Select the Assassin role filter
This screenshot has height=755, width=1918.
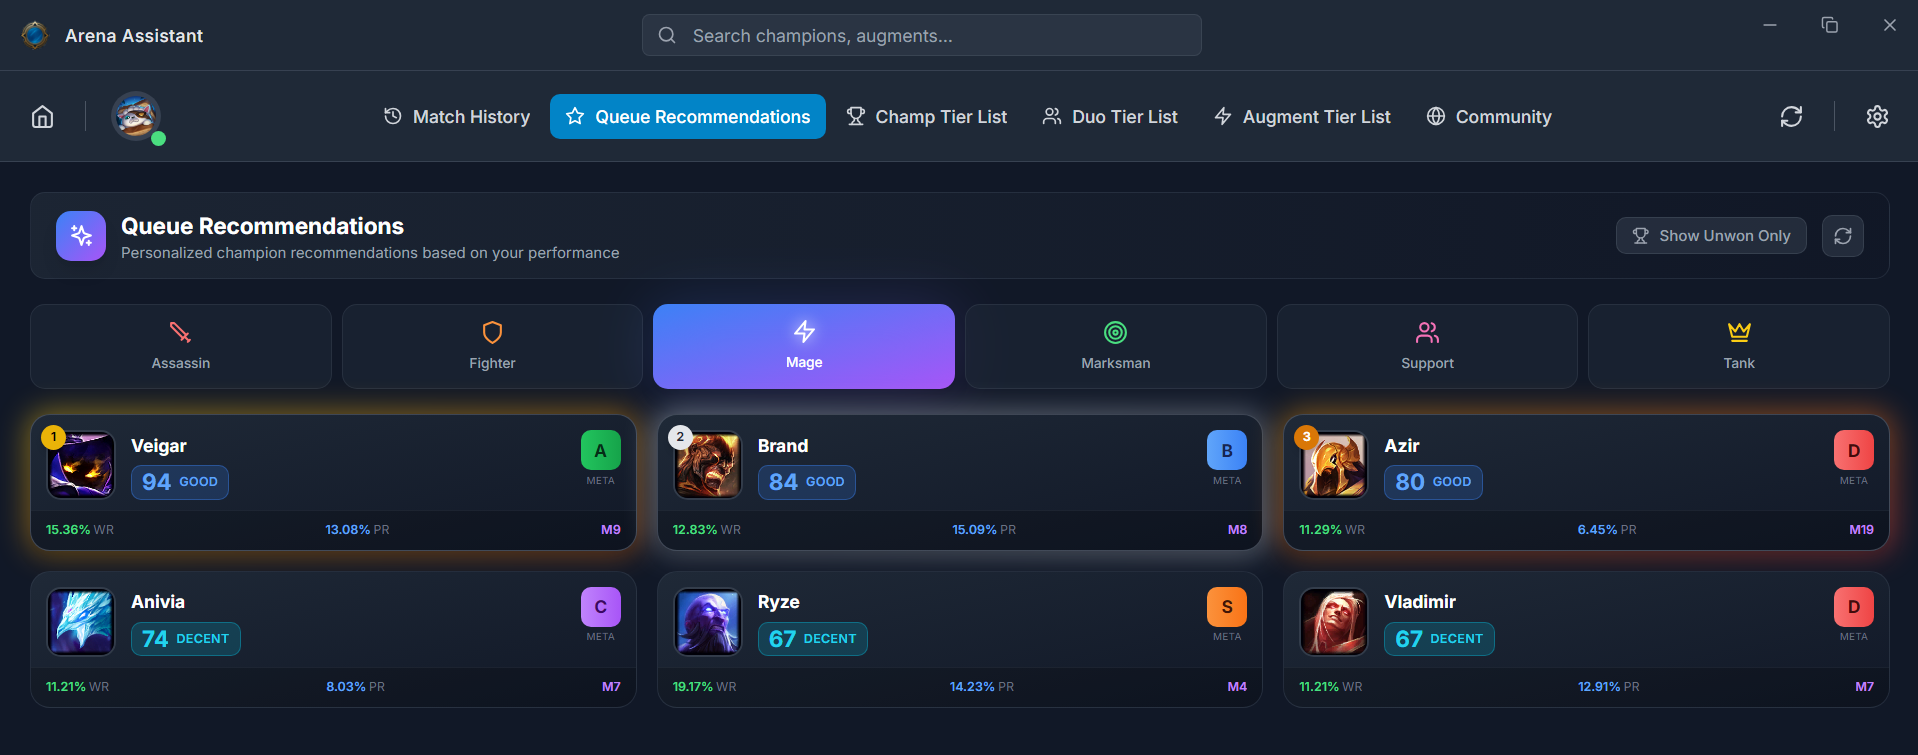[x=181, y=346]
